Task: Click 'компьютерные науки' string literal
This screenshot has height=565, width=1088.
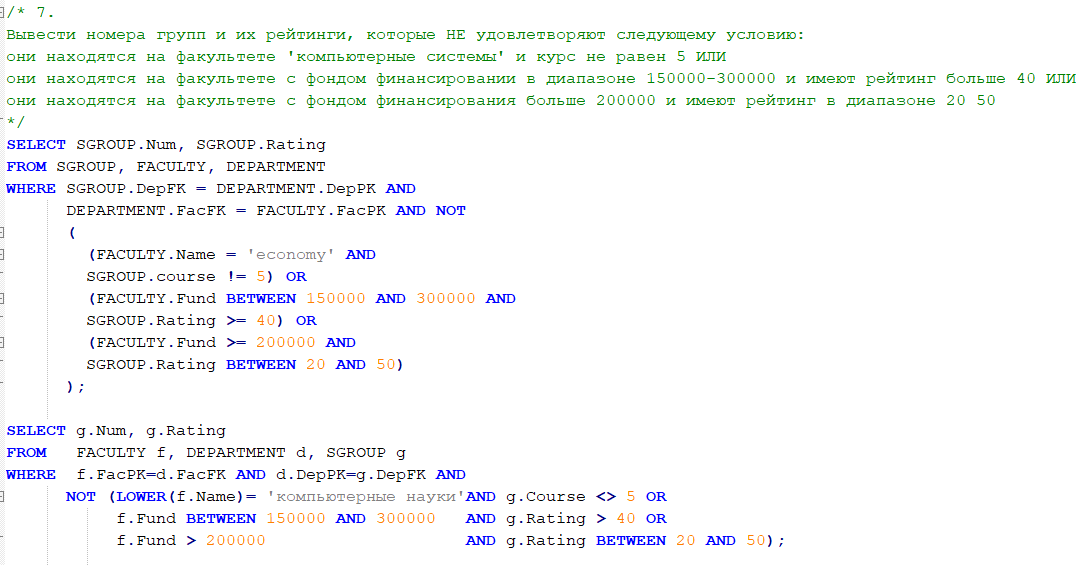Action: [x=366, y=496]
